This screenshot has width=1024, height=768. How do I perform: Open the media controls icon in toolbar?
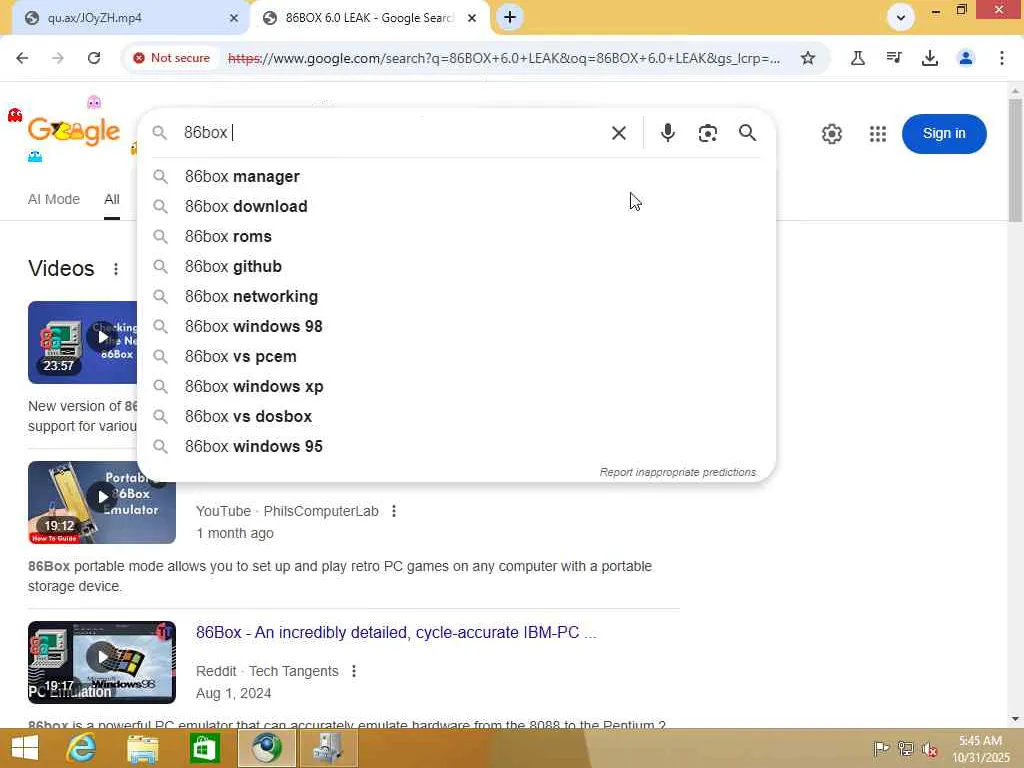(893, 58)
